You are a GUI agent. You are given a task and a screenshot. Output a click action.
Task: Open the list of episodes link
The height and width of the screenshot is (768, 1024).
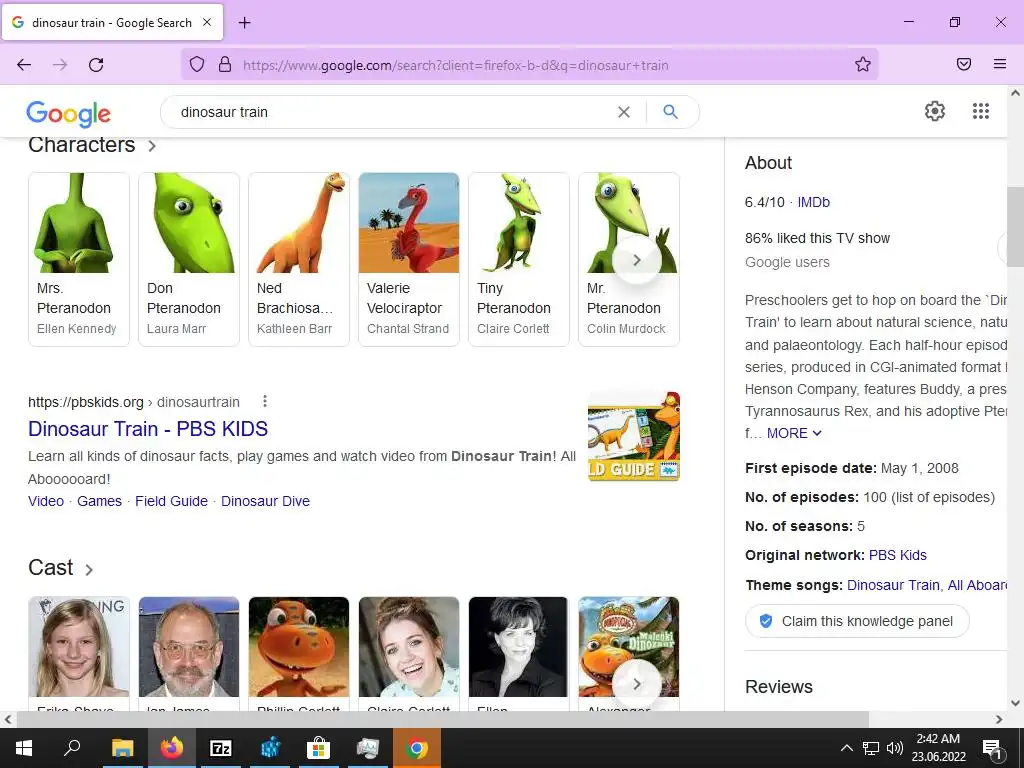pos(942,498)
